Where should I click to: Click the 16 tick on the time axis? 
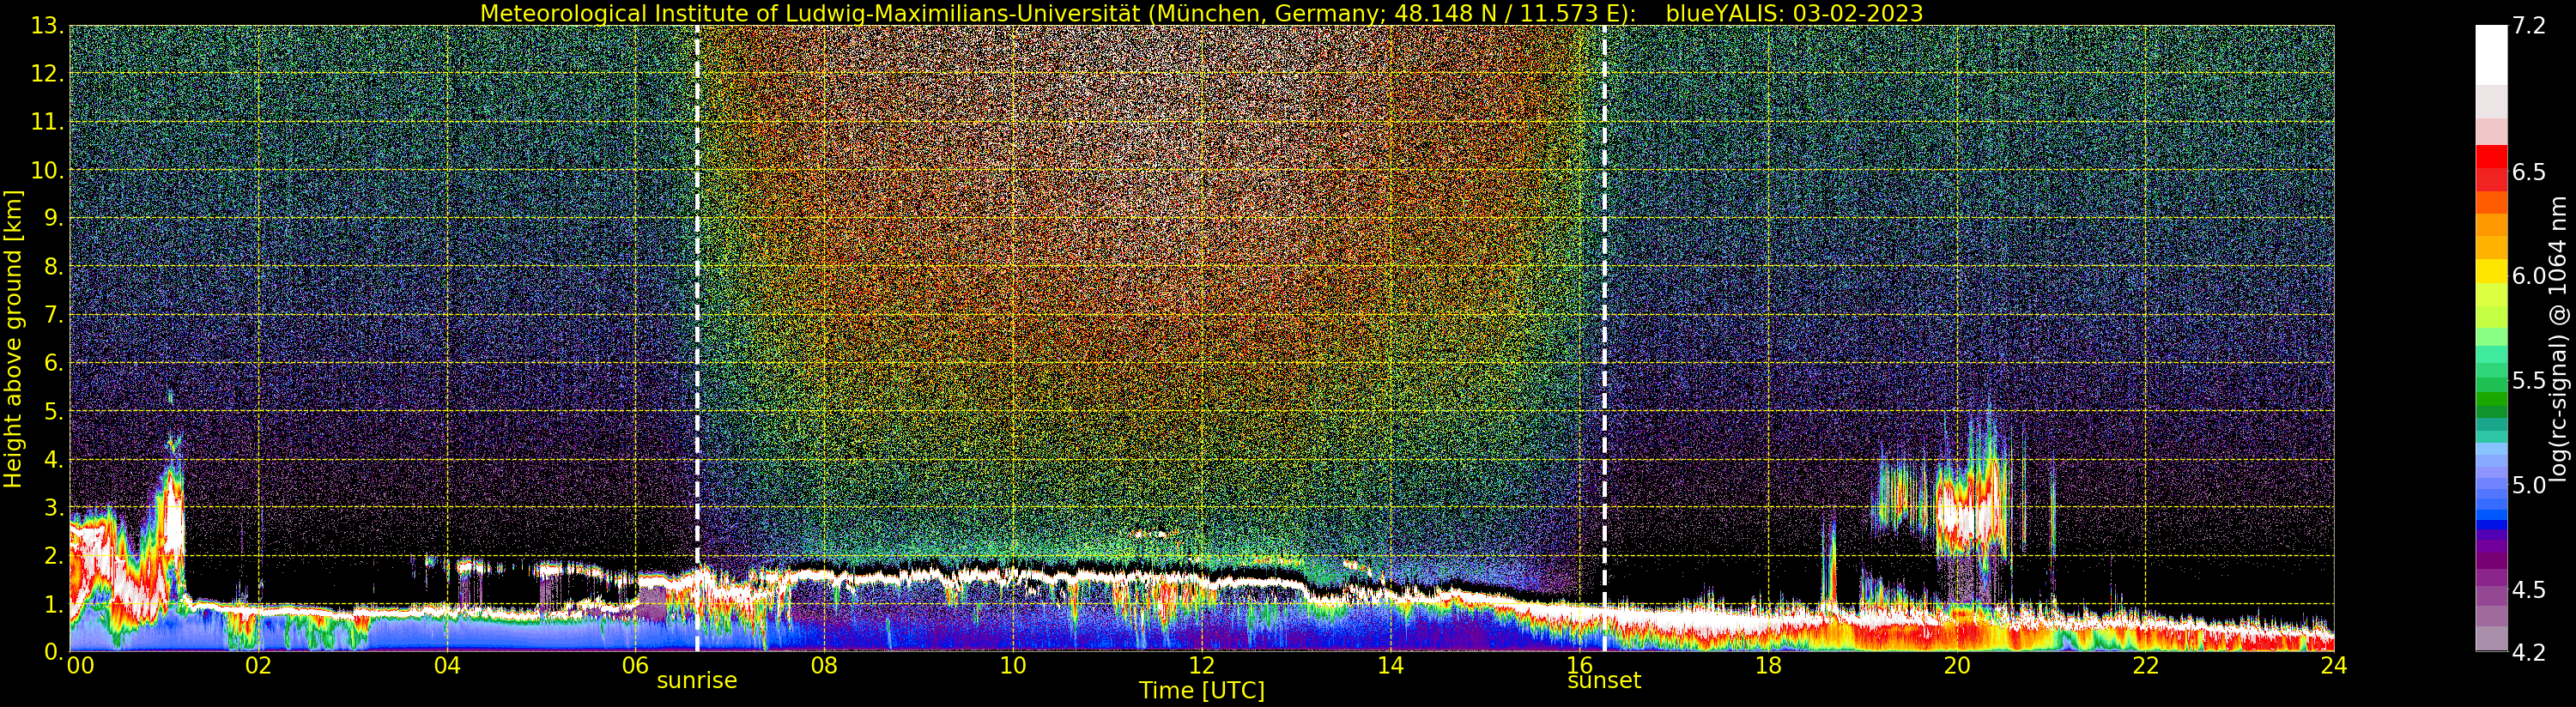point(1579,665)
